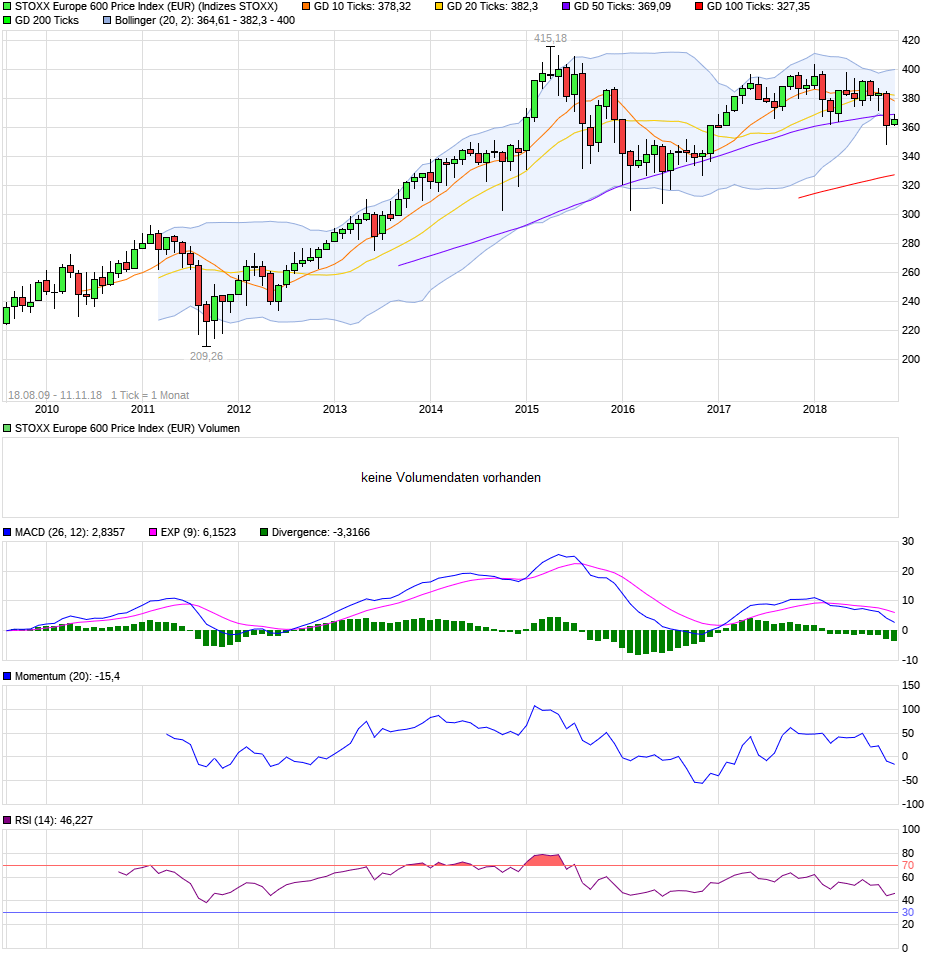The image size is (940, 958).
Task: Click the high marker '415,18'
Action: pyautogui.click(x=550, y=38)
